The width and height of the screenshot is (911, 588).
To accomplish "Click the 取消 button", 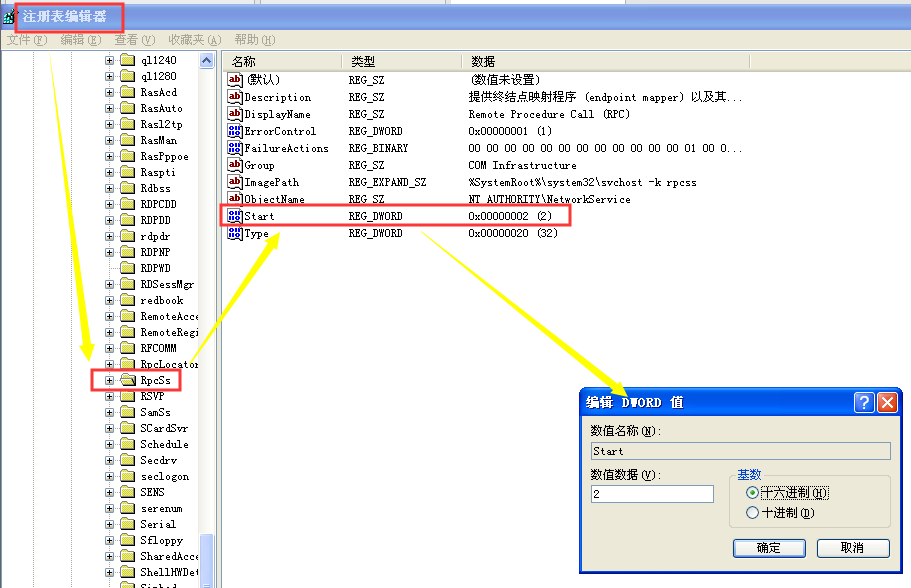I will [853, 548].
